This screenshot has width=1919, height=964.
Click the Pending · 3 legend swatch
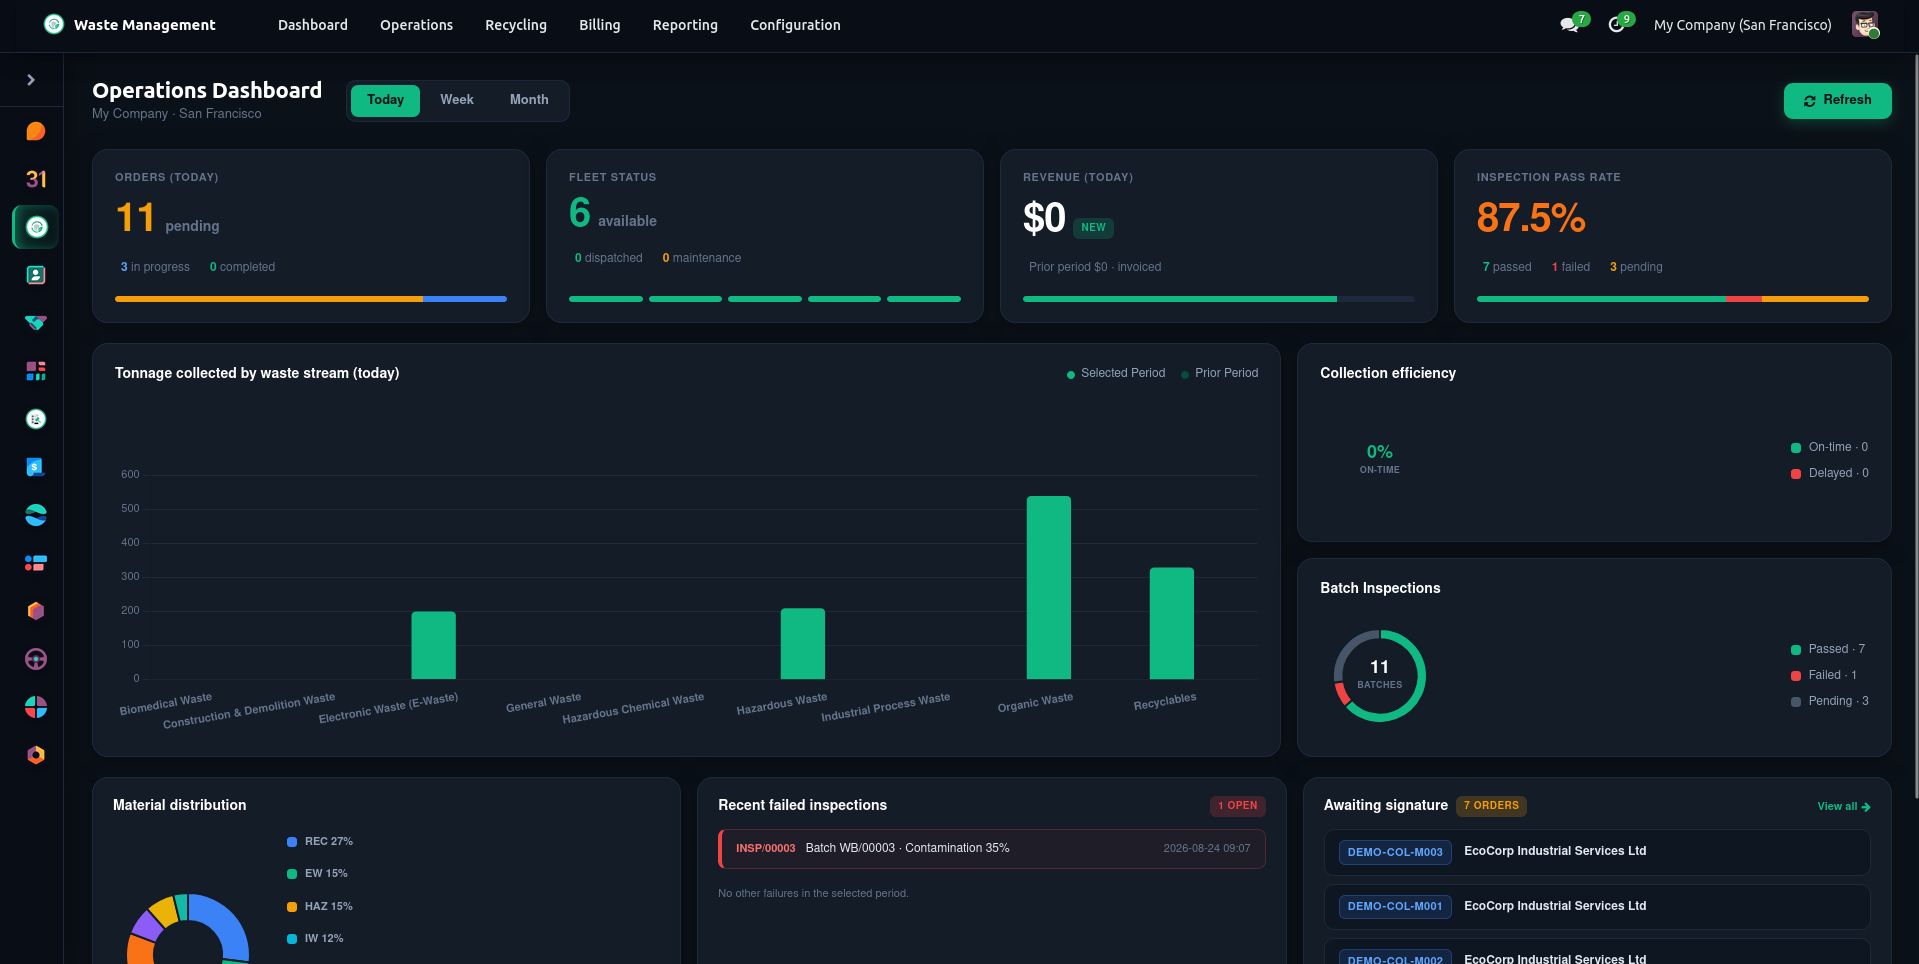coord(1796,702)
